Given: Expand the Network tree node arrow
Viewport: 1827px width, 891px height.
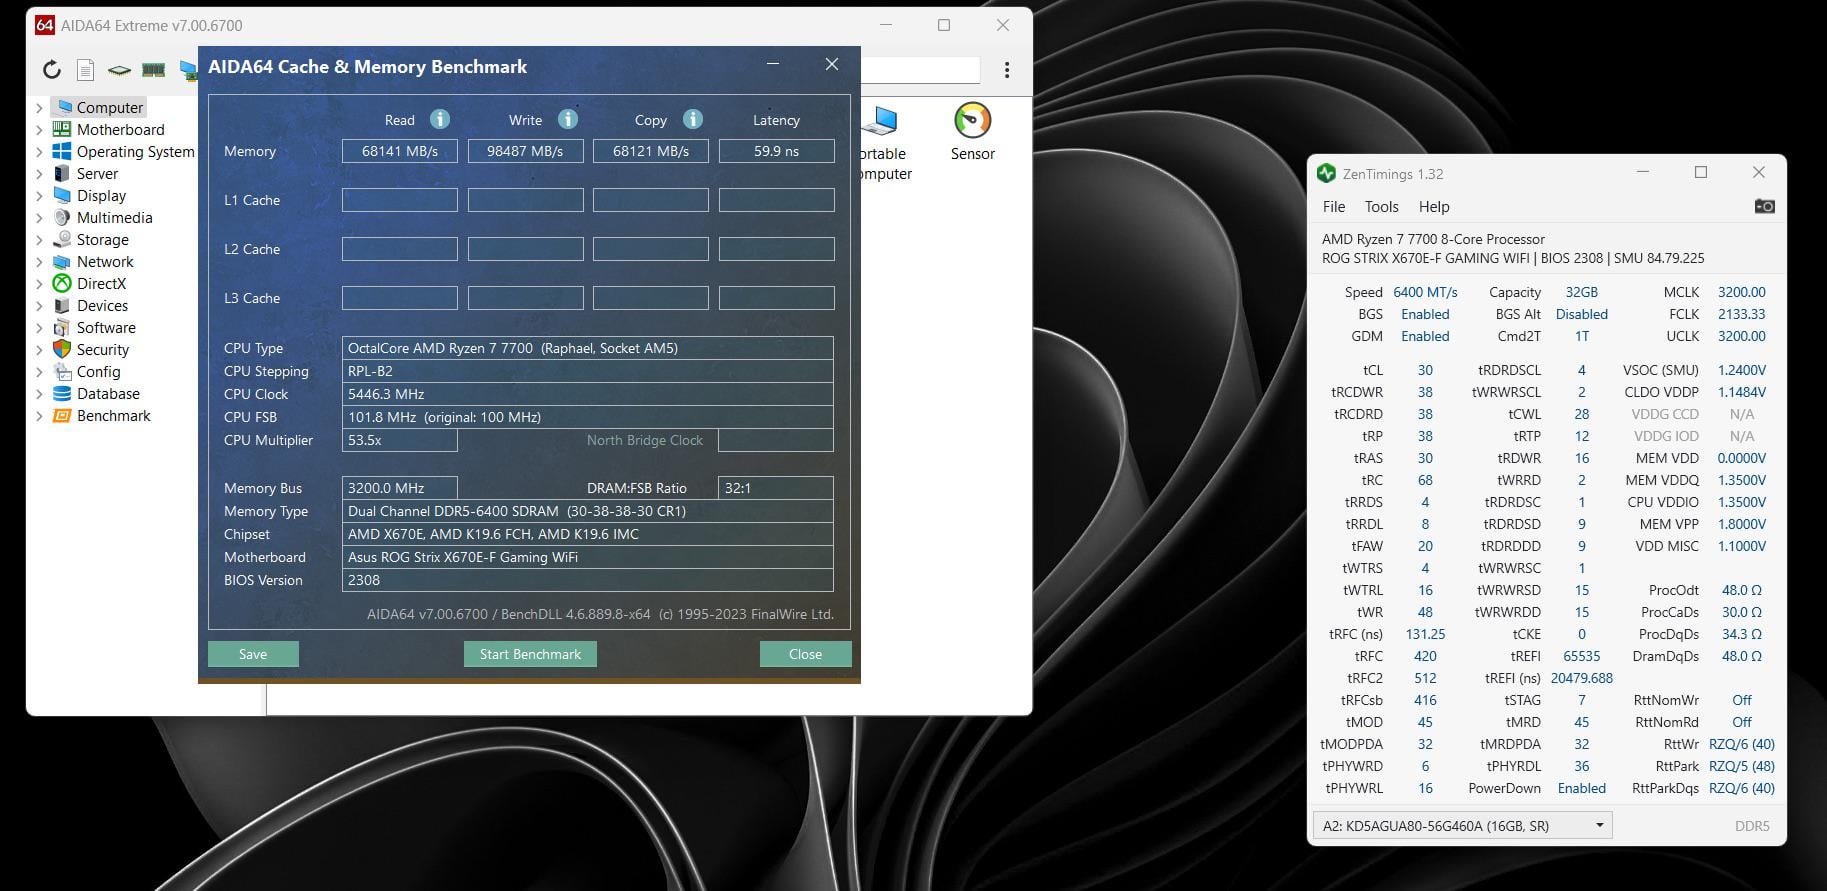Looking at the screenshot, I should pyautogui.click(x=39, y=261).
